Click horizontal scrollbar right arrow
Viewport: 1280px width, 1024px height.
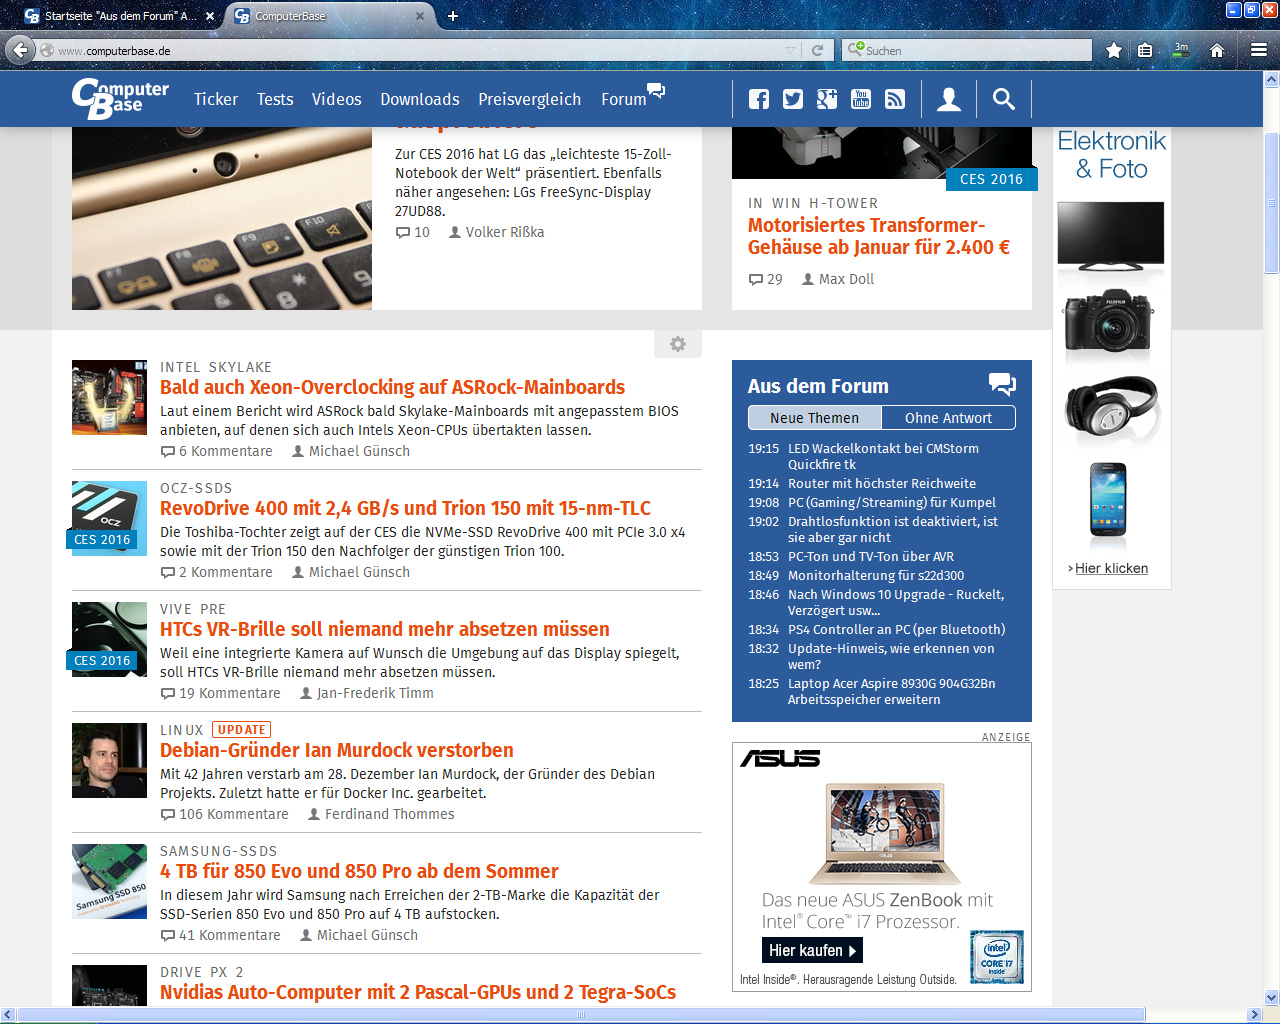1254,1015
